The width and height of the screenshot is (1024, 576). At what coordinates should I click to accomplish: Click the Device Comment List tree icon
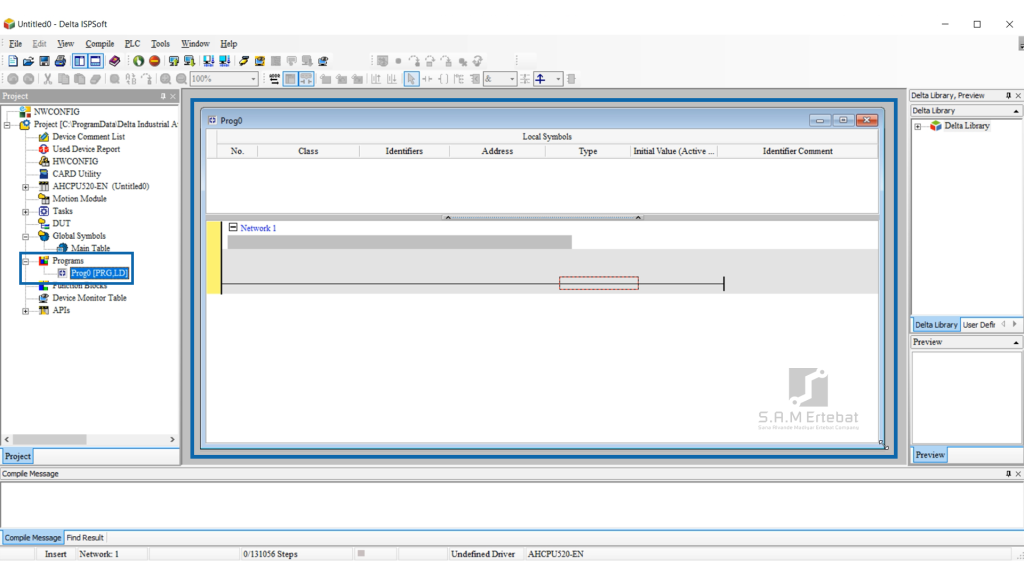(x=44, y=136)
